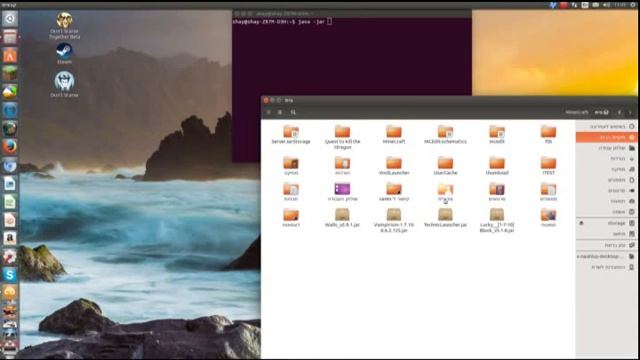Eject the storage drive
Viewport: 640px width, 360px height.
click(x=582, y=223)
